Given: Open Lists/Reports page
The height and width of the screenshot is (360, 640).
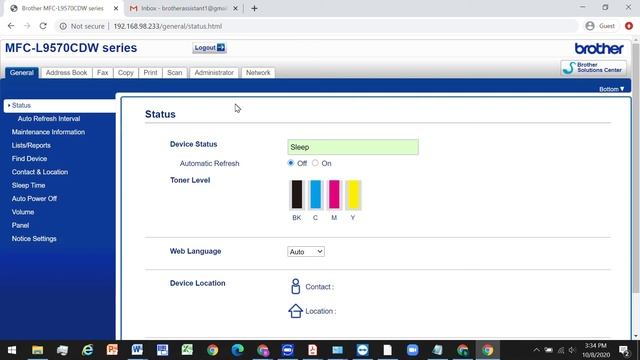Looking at the screenshot, I should pos(31,145).
